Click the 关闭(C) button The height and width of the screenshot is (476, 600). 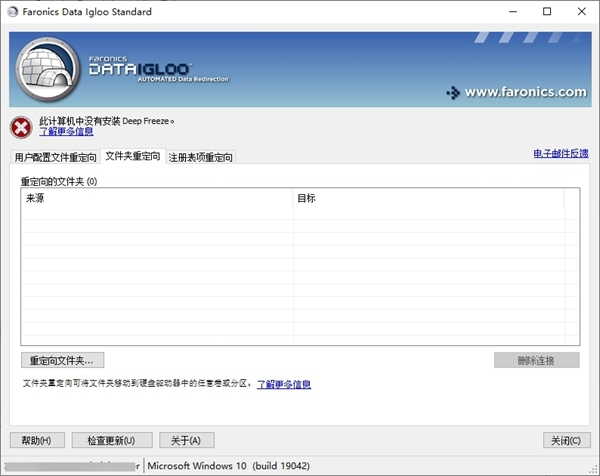point(566,440)
